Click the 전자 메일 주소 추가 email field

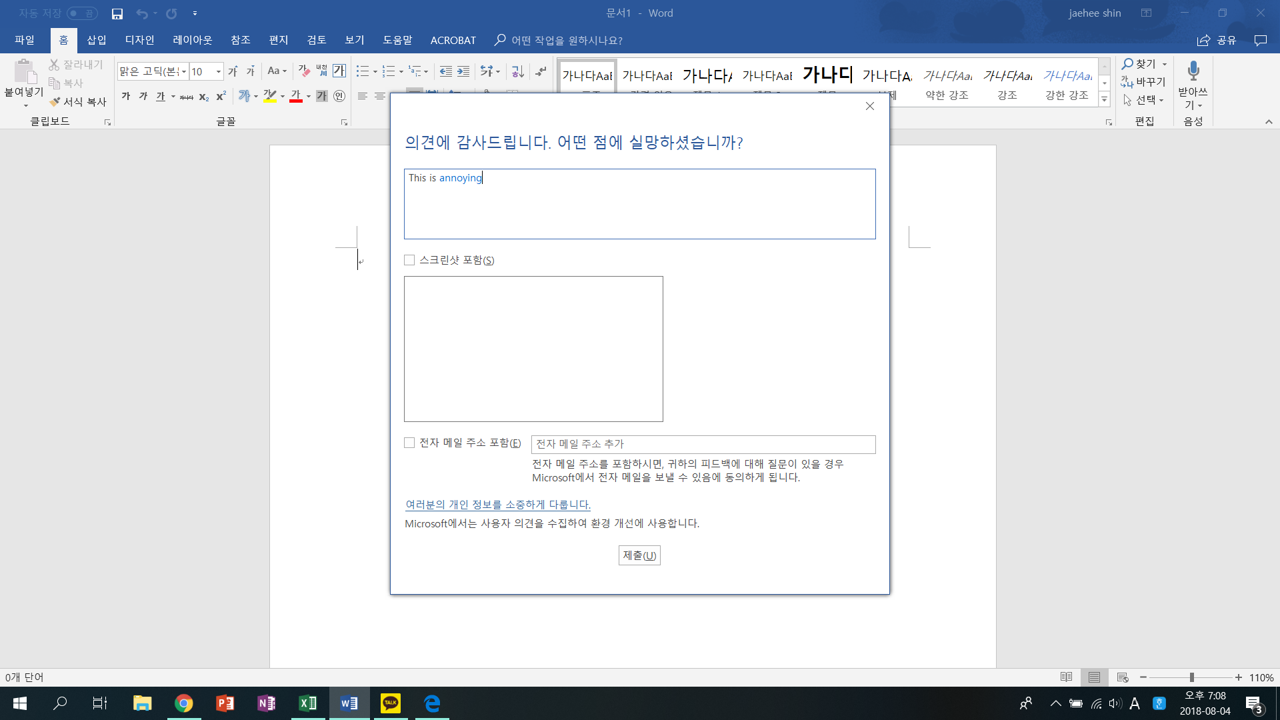coord(703,444)
